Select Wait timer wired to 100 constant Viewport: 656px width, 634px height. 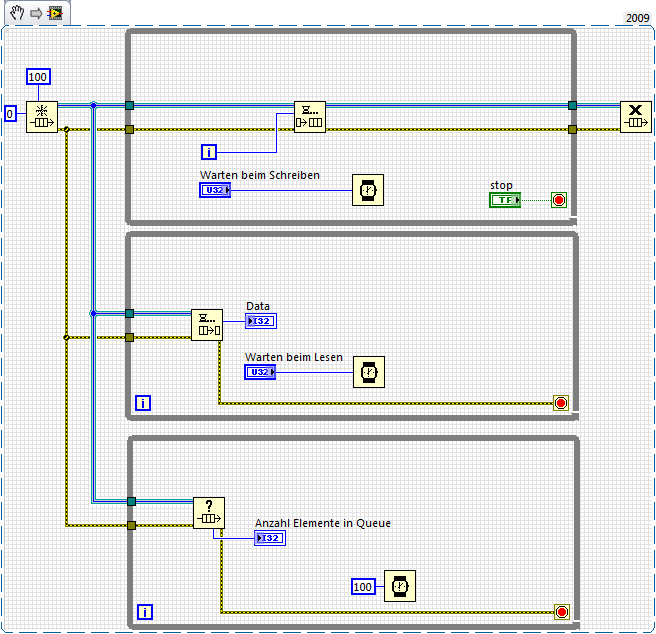(400, 586)
